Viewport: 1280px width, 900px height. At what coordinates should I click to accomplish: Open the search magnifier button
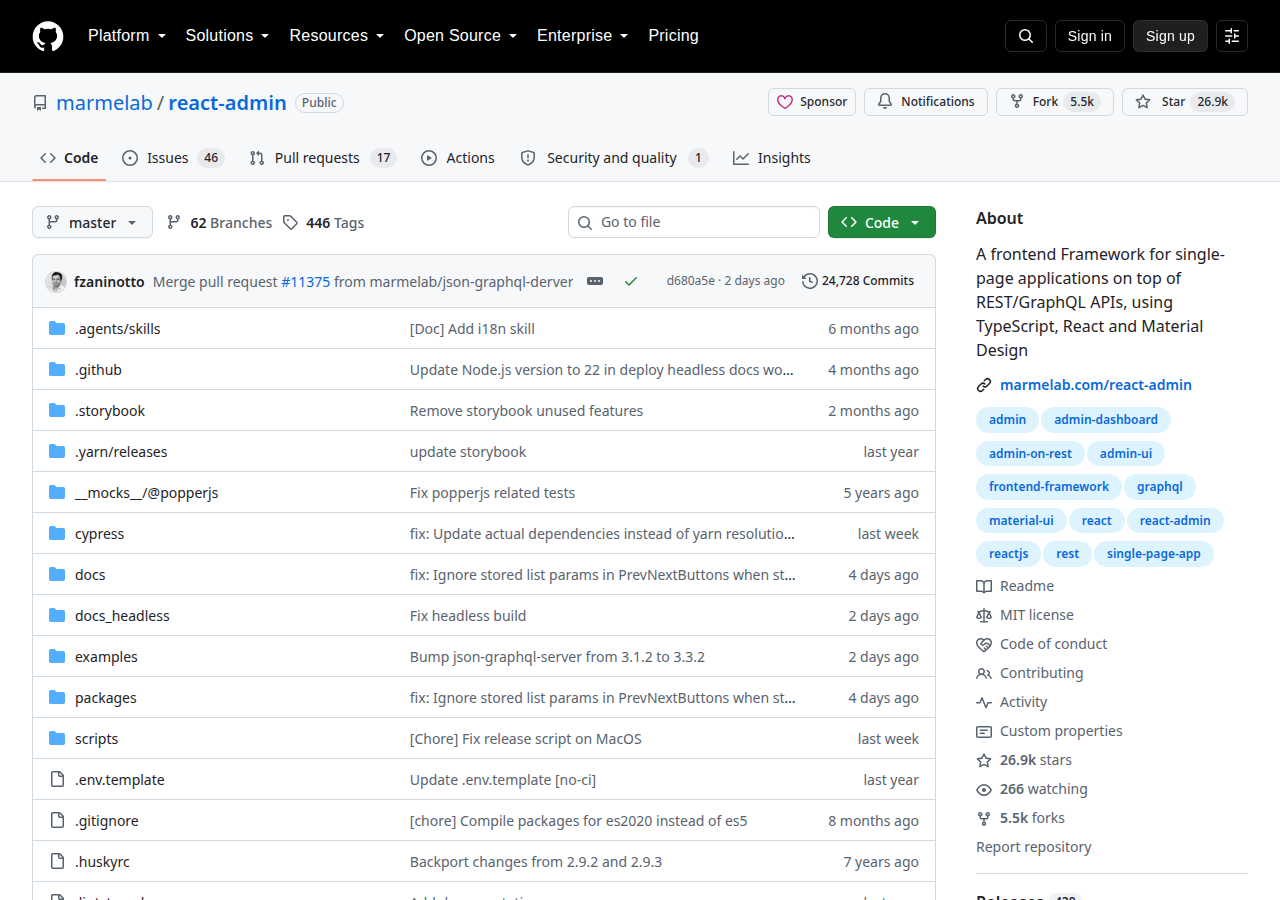click(x=1026, y=36)
